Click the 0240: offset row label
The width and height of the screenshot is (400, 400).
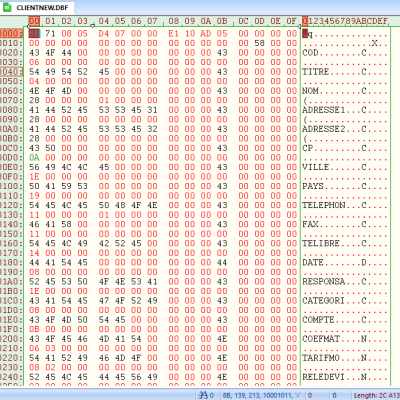click(x=11, y=377)
